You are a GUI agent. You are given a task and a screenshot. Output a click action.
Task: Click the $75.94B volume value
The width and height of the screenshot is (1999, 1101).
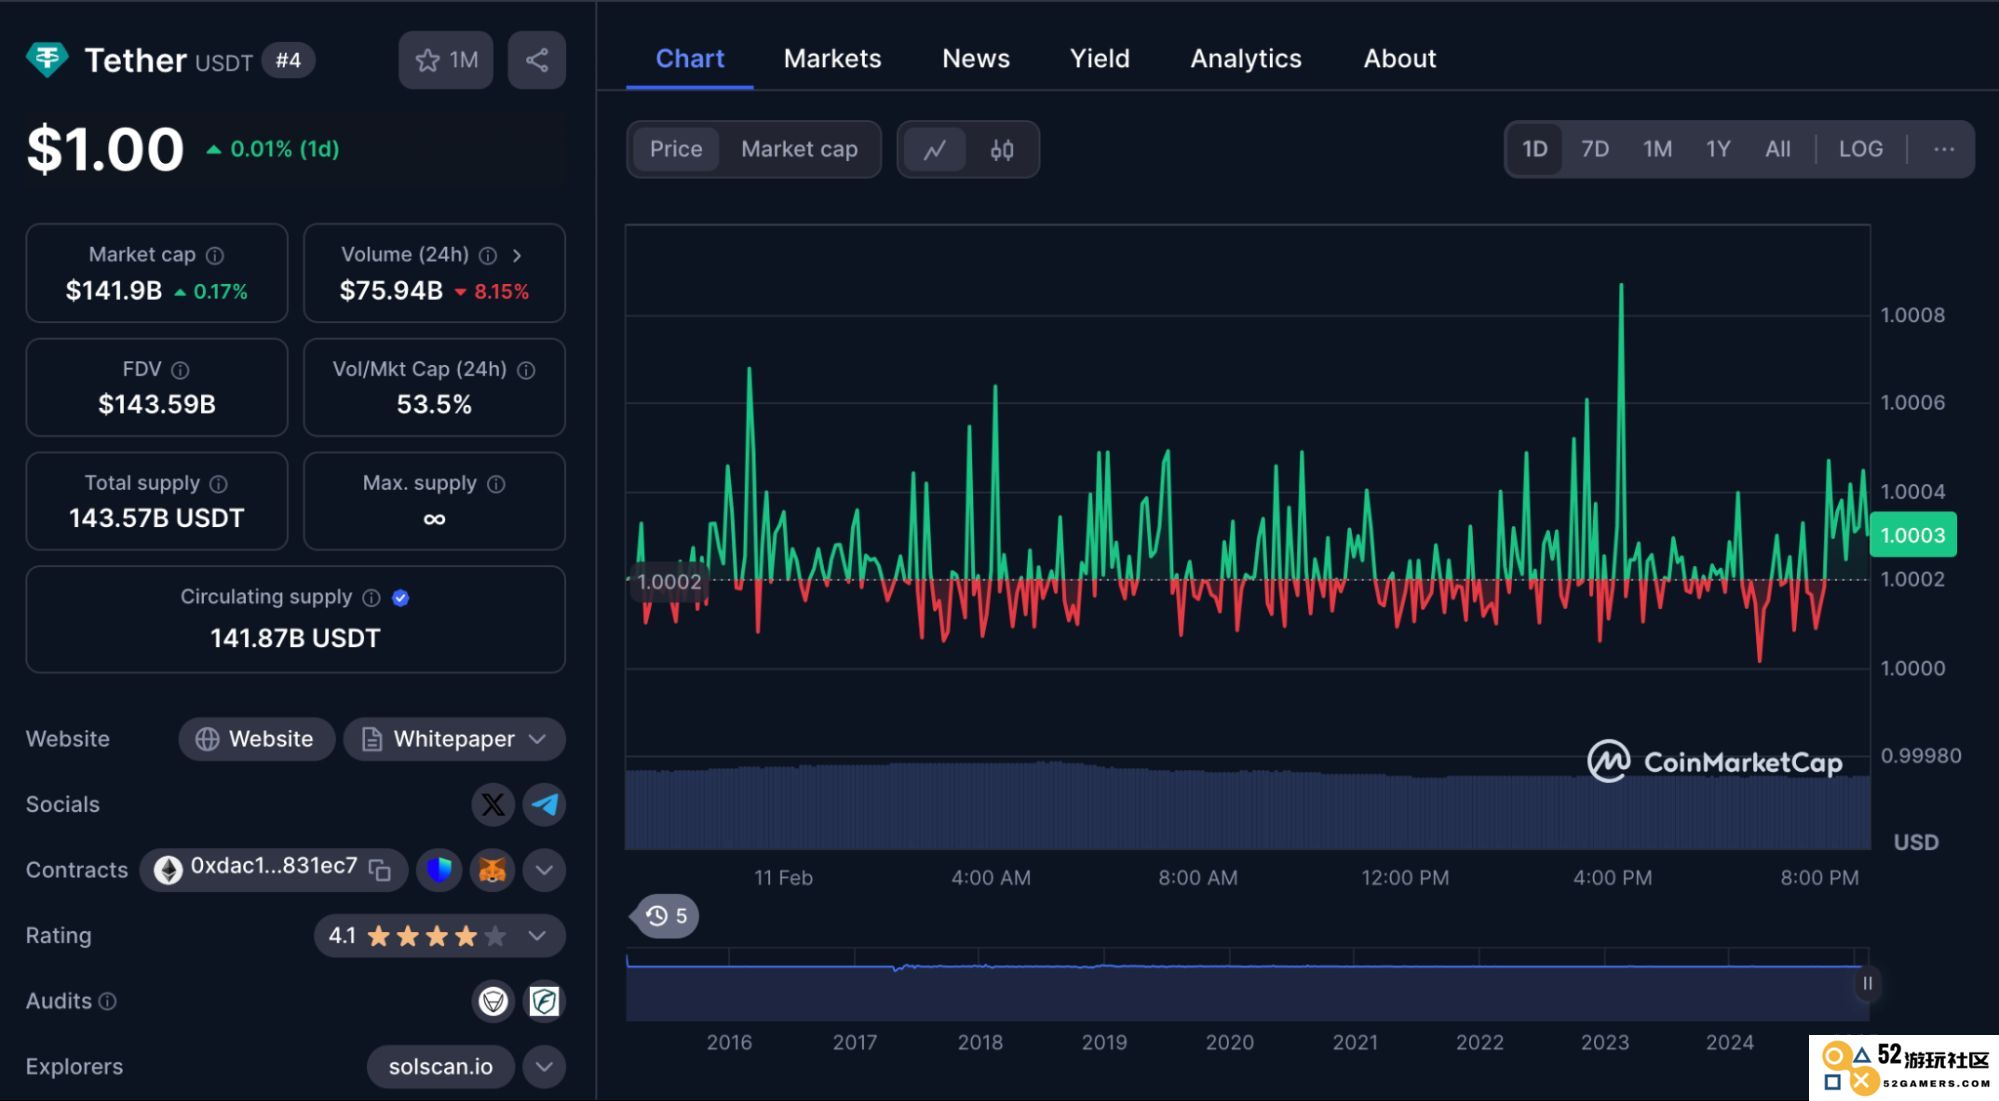(391, 291)
